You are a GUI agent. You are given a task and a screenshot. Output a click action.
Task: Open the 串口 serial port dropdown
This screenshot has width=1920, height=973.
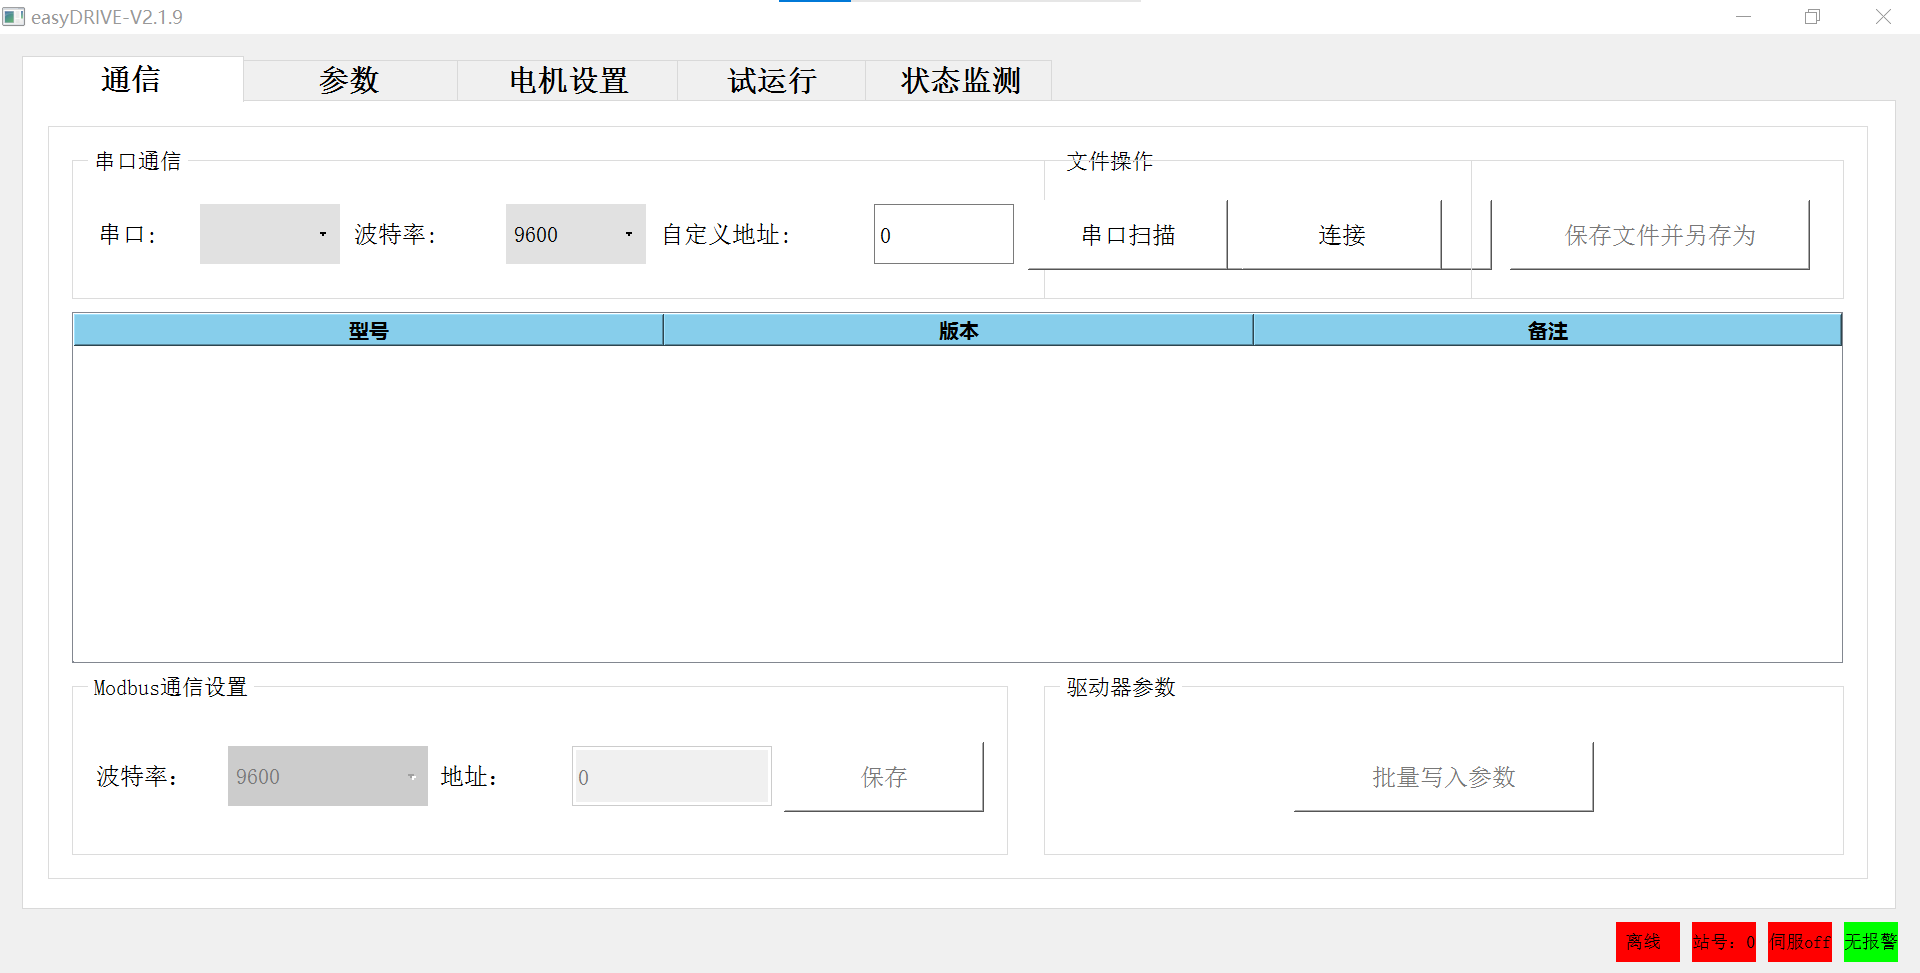pyautogui.click(x=270, y=234)
